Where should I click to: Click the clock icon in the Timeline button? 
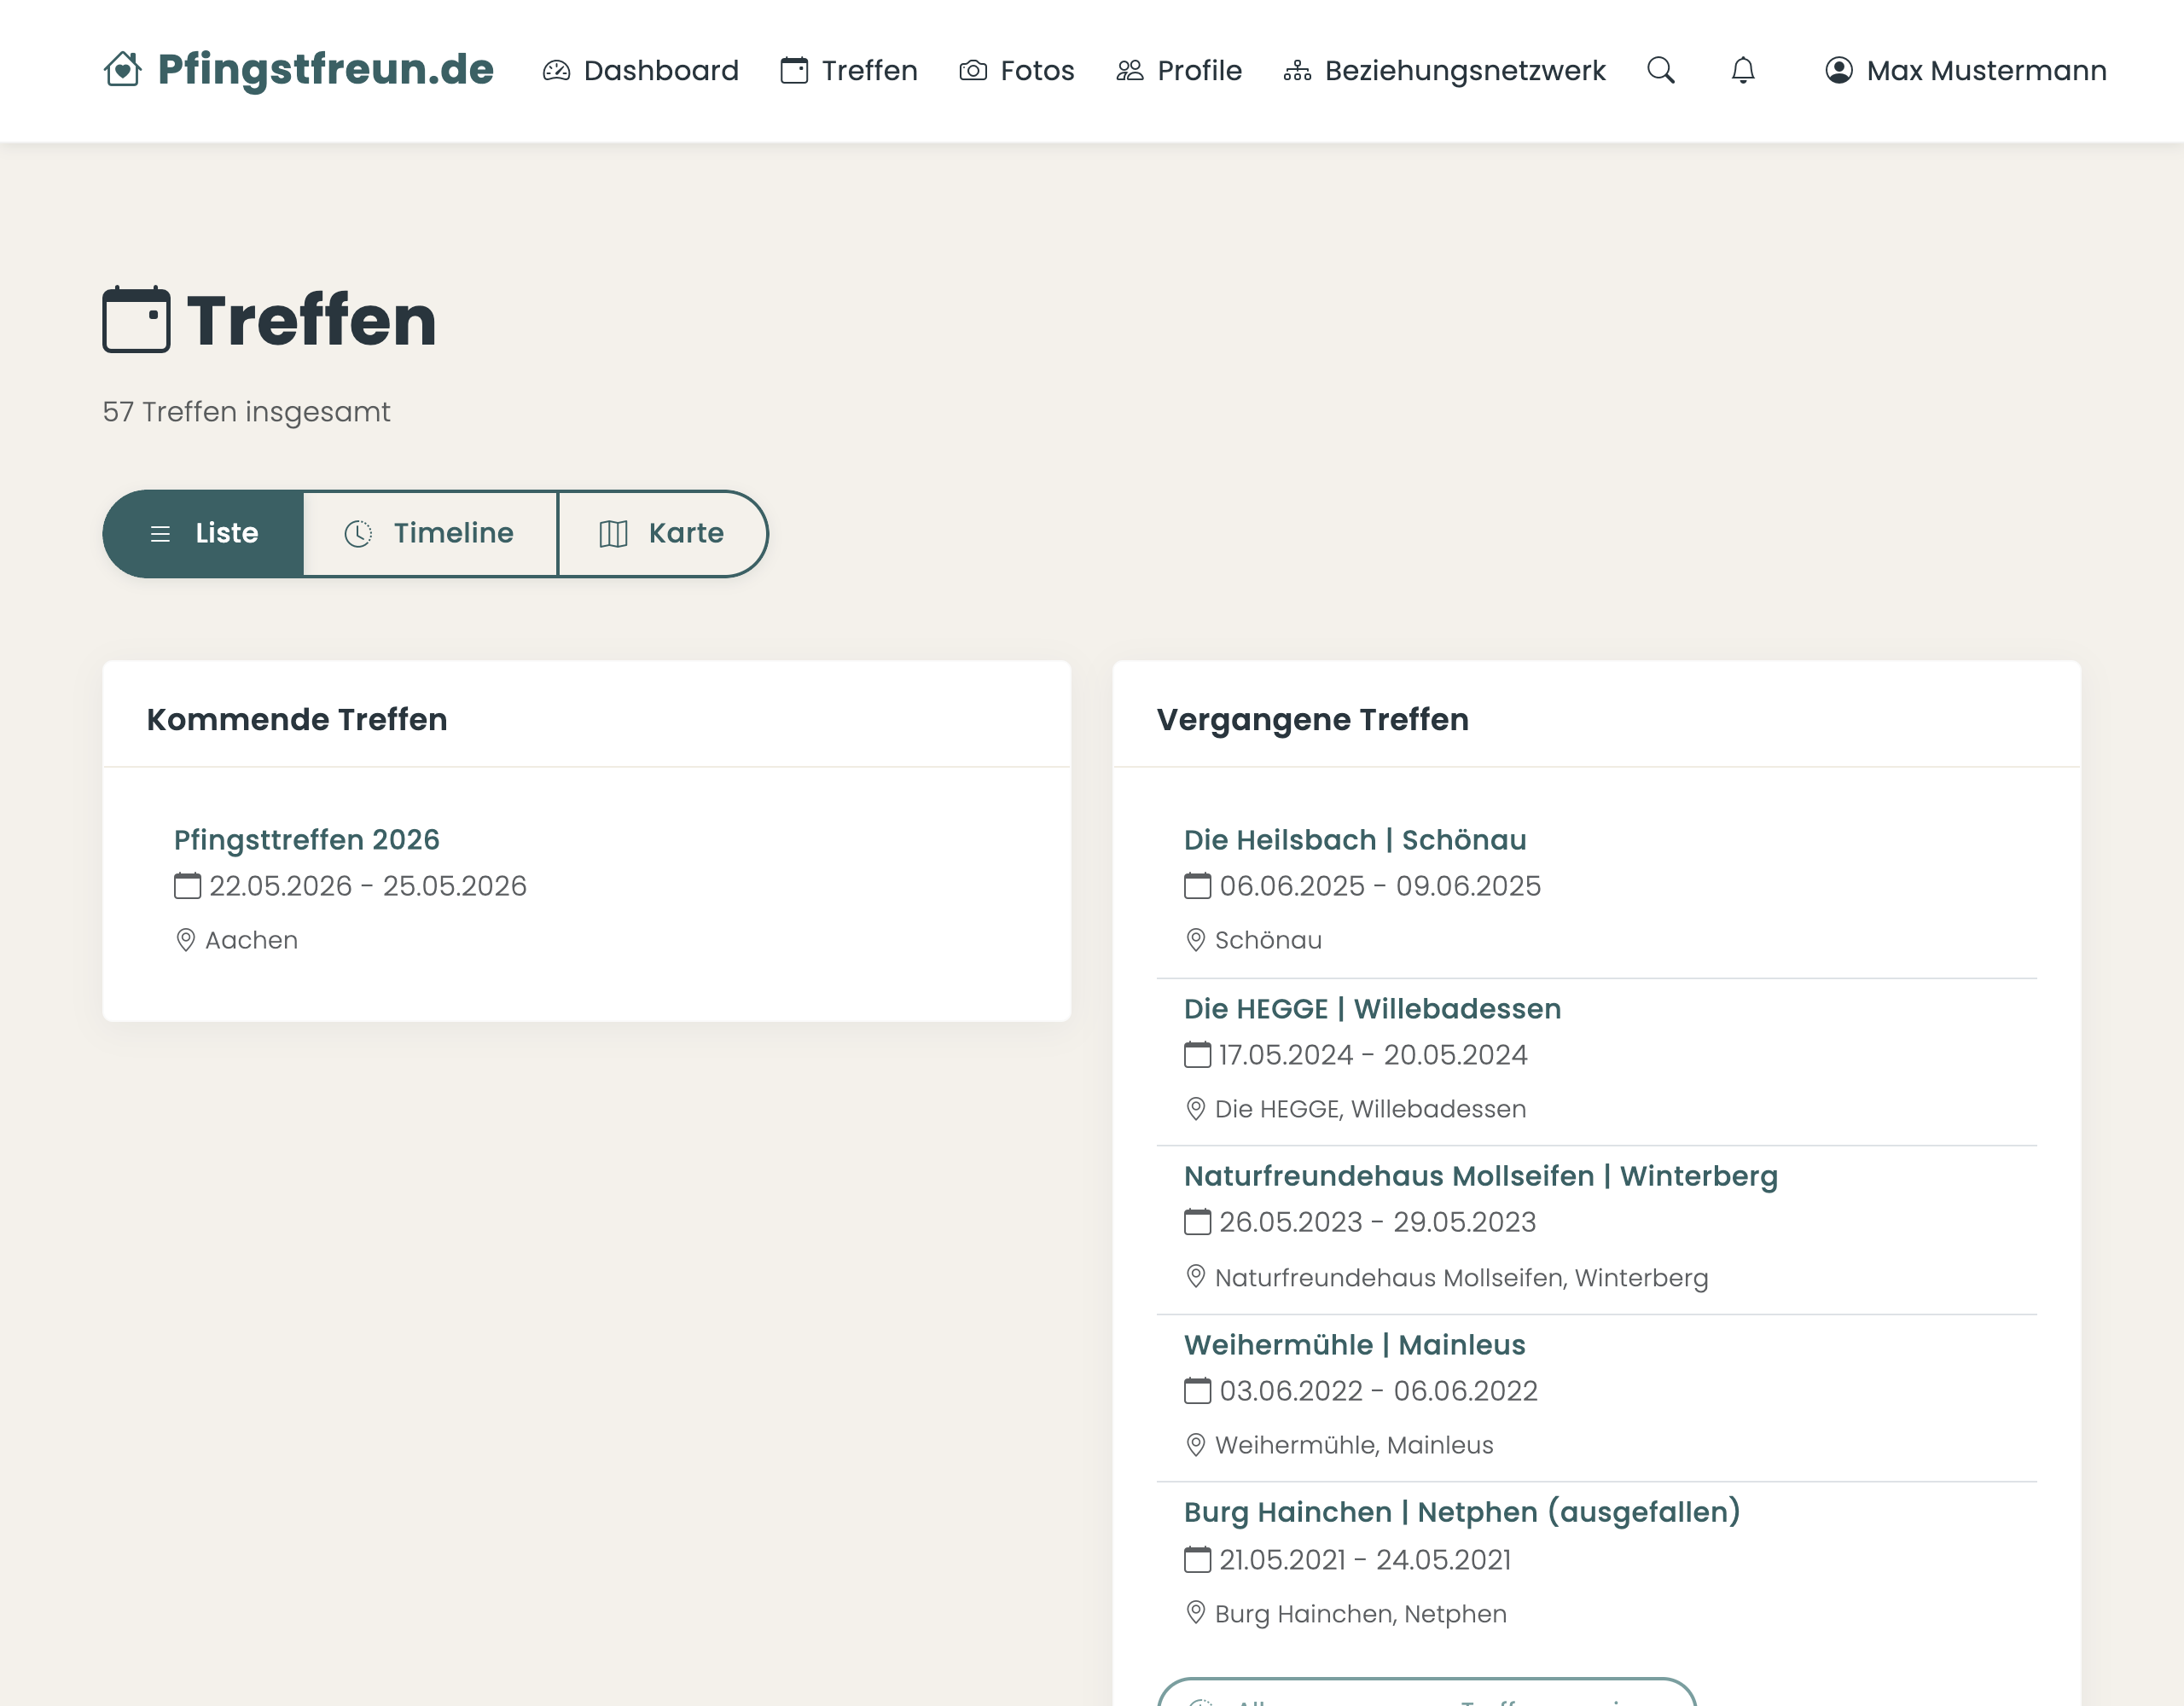(x=360, y=533)
